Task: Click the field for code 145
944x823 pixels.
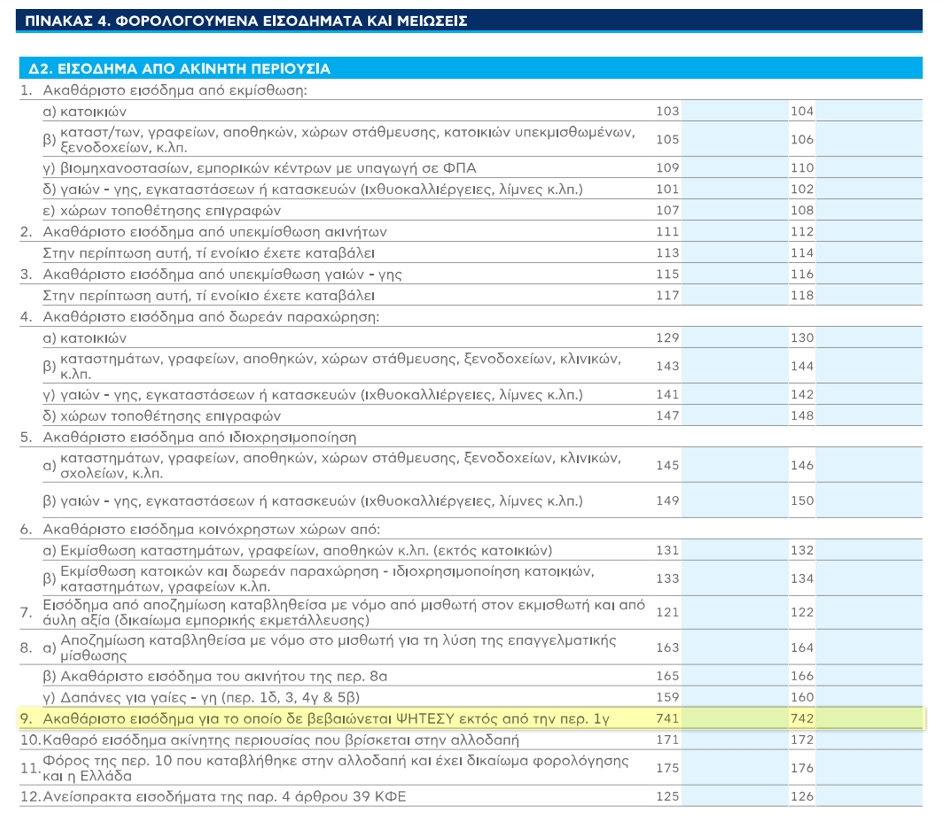Action: coord(734,465)
